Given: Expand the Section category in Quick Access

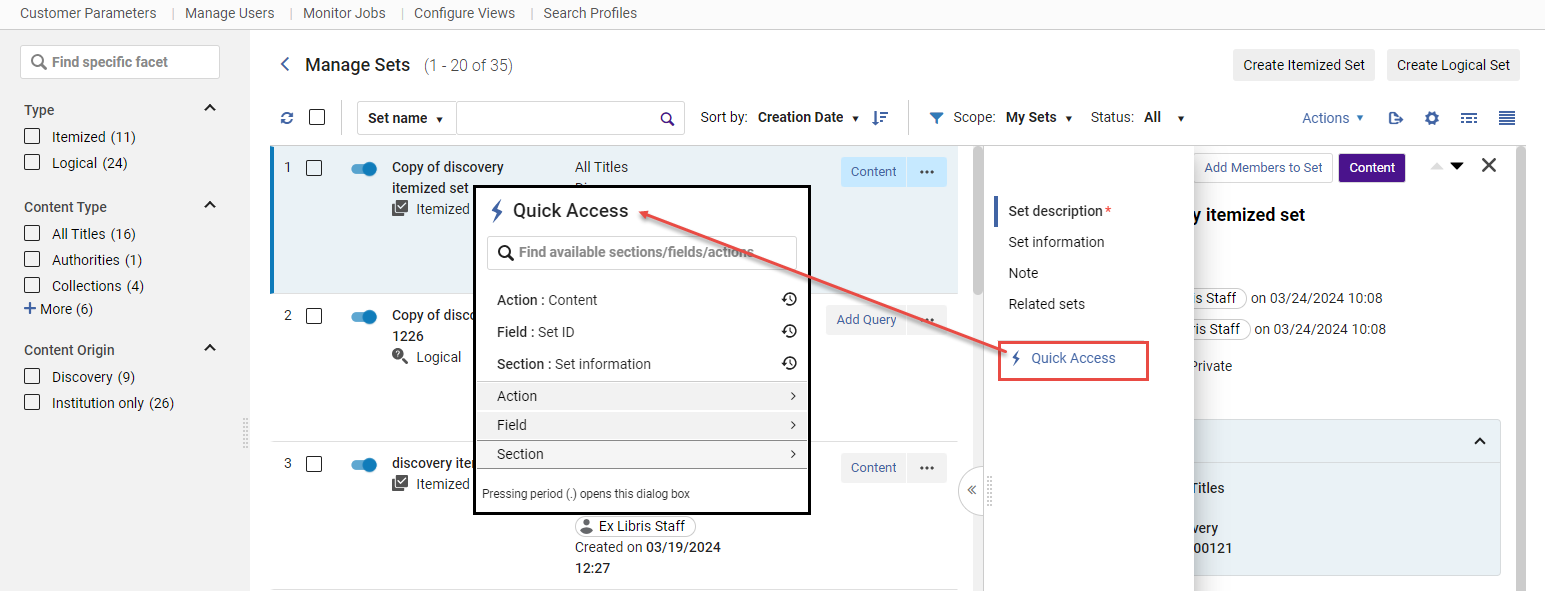Looking at the screenshot, I should point(641,454).
